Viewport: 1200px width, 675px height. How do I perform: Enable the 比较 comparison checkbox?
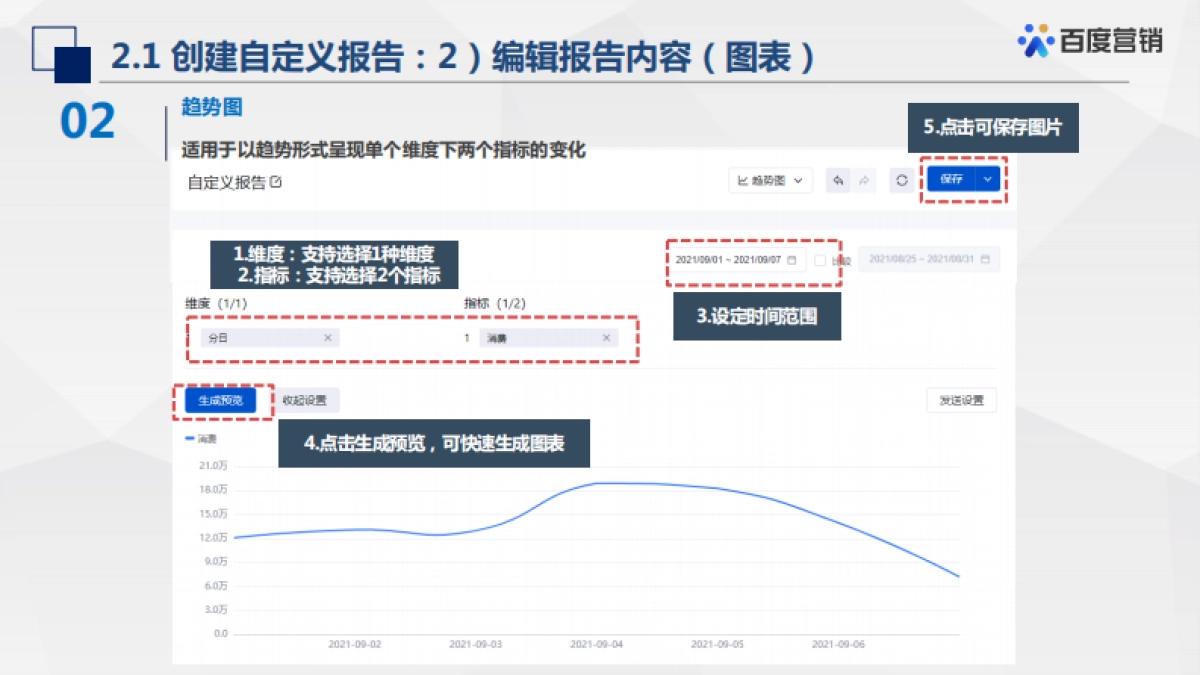pyautogui.click(x=821, y=260)
